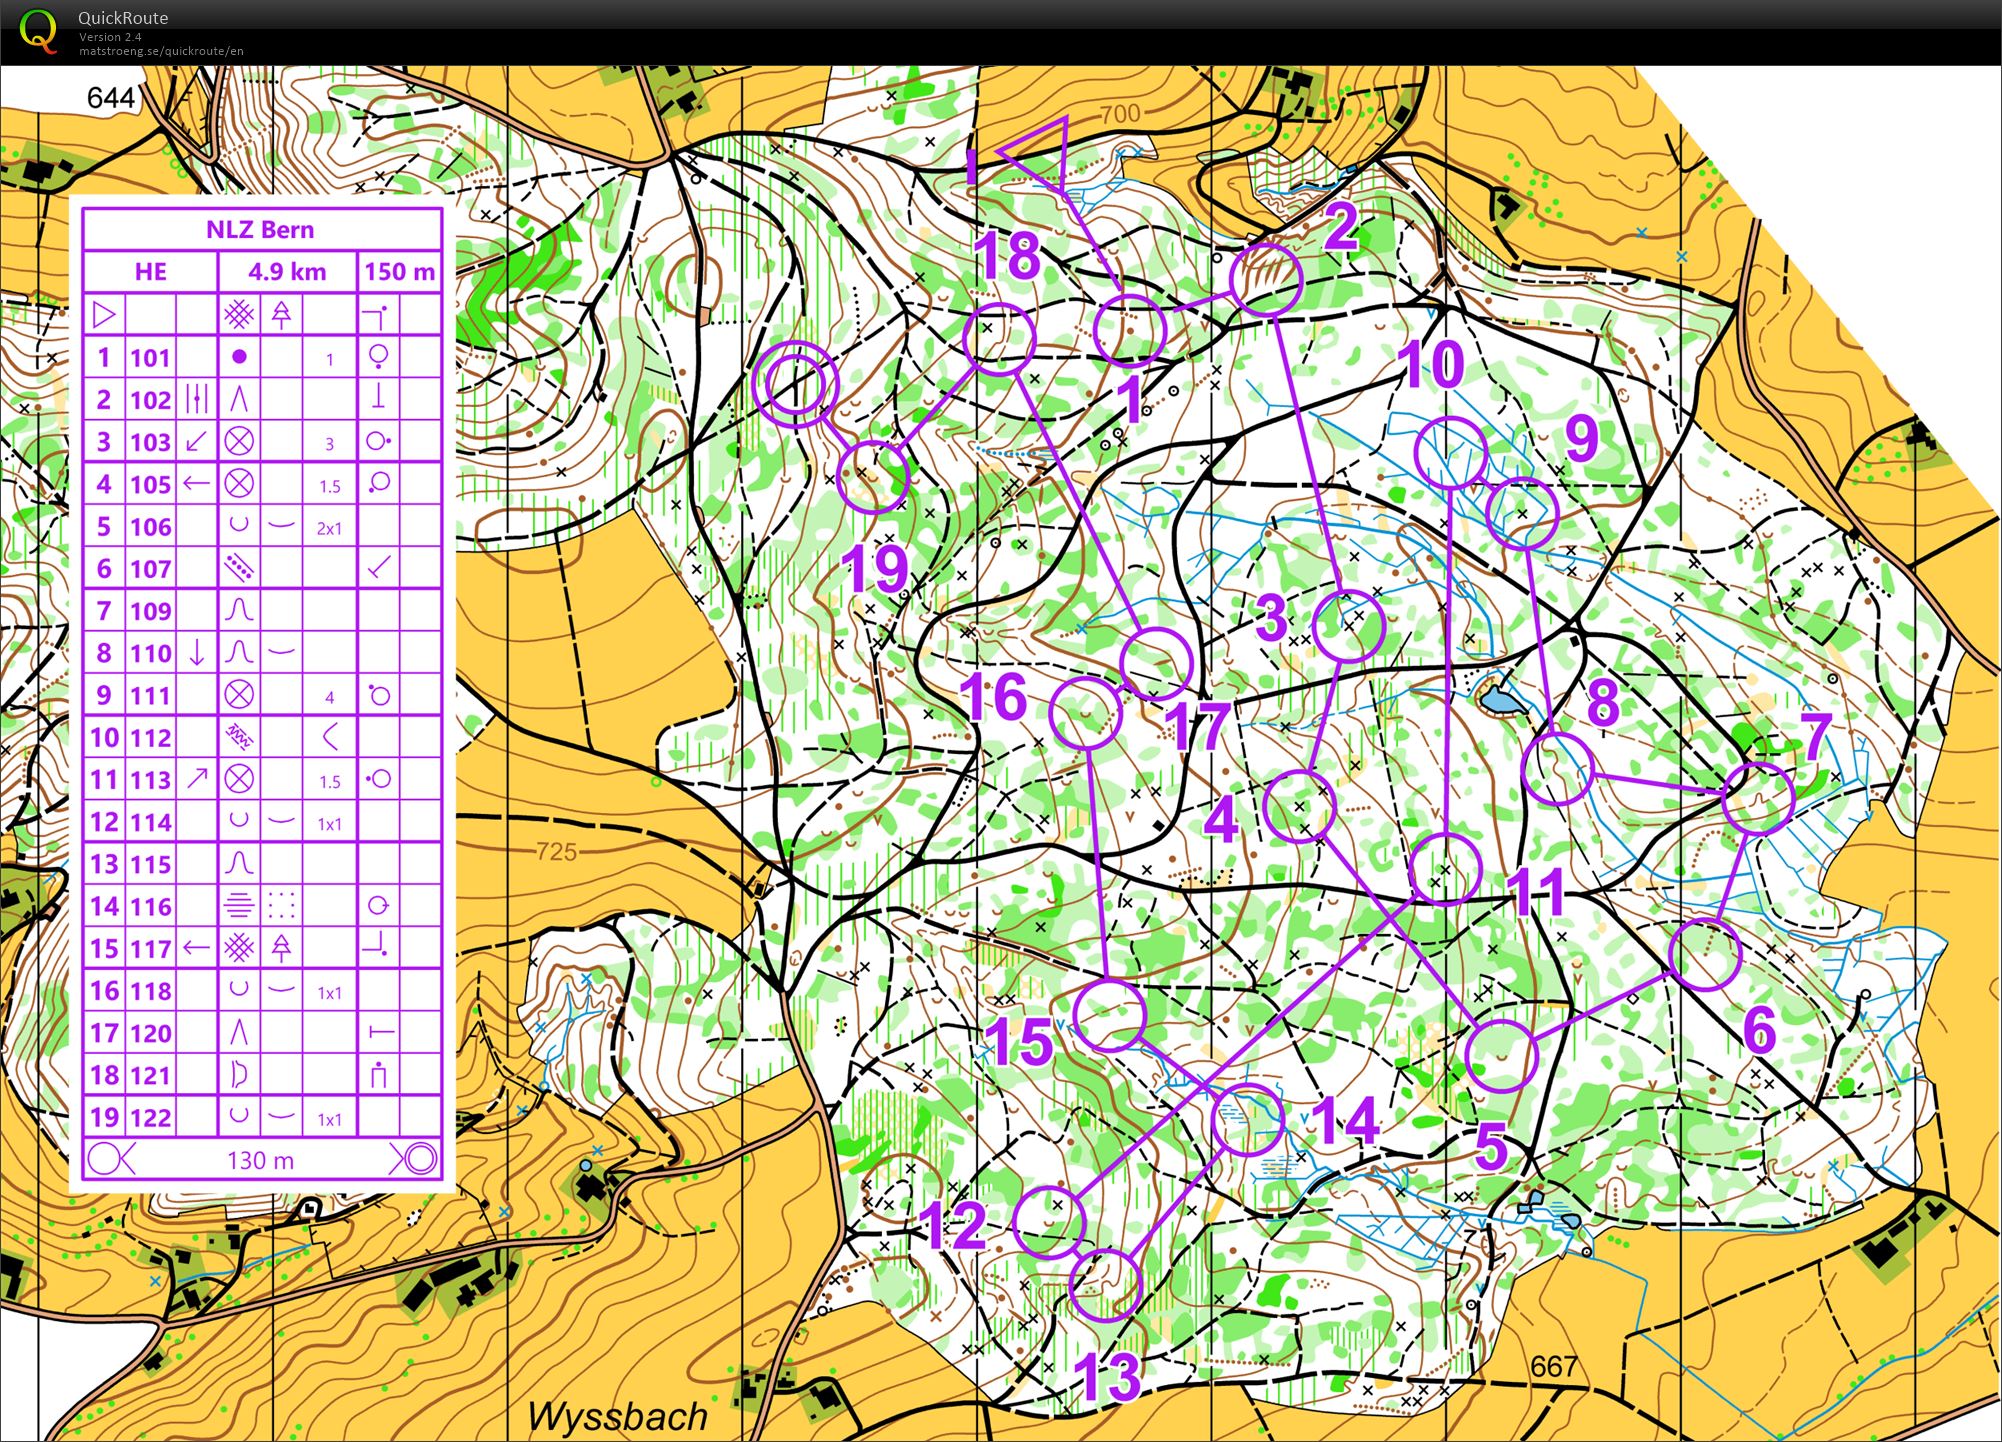Click the down arrow in the control 110 row
This screenshot has height=1442, width=2002.
point(197,653)
